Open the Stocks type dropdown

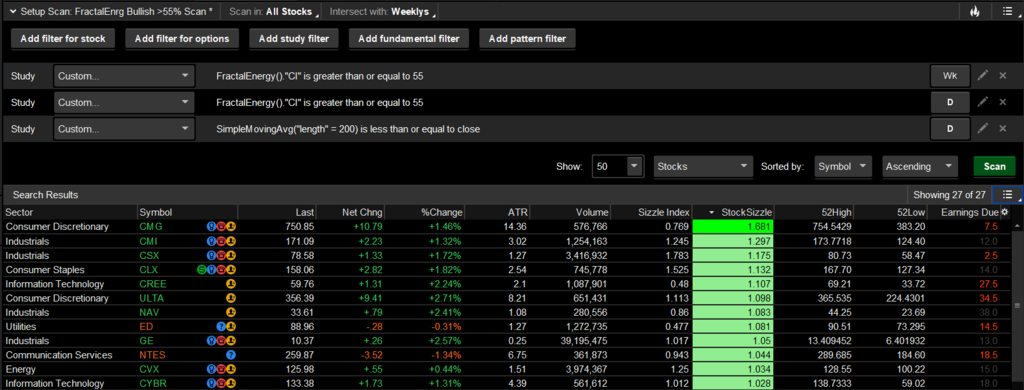(703, 167)
